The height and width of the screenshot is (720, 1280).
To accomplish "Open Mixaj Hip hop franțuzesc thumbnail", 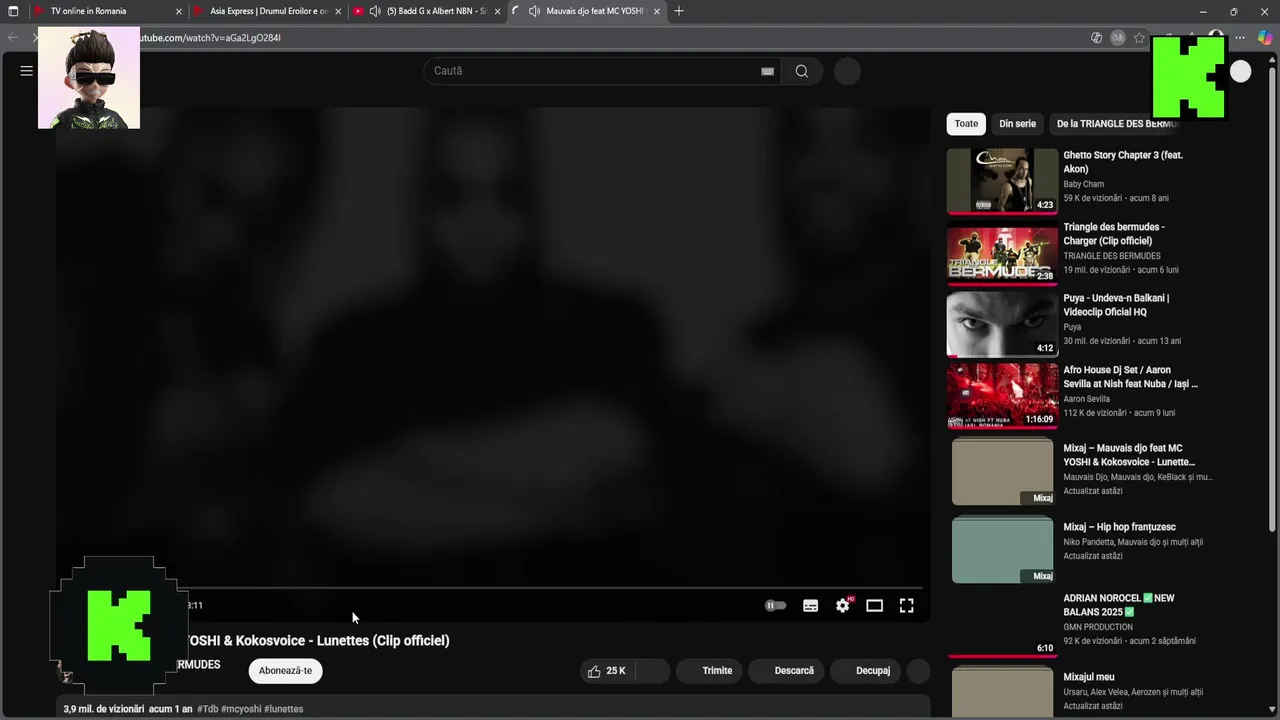I will (x=1002, y=548).
